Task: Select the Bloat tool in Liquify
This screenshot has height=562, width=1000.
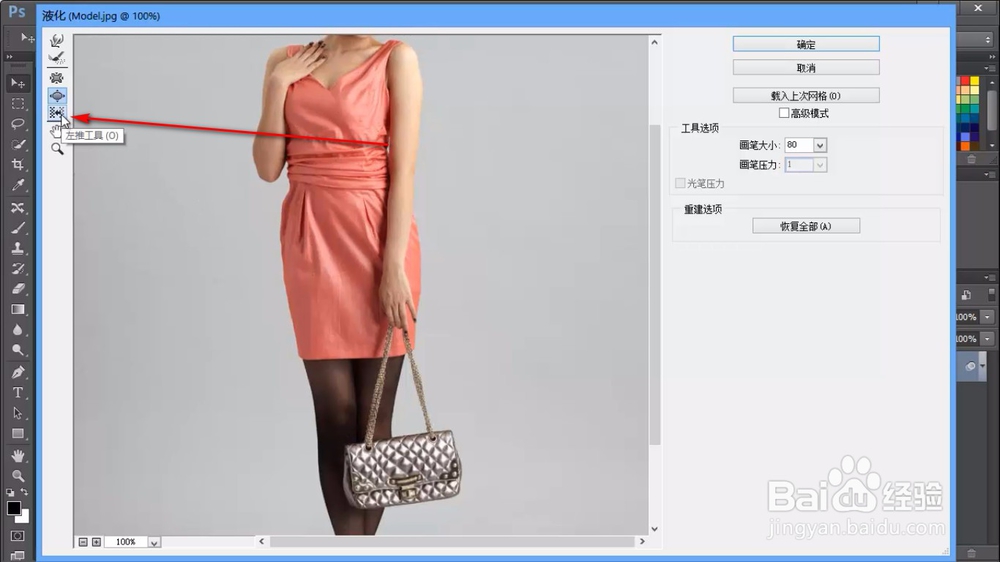Action: [x=57, y=96]
